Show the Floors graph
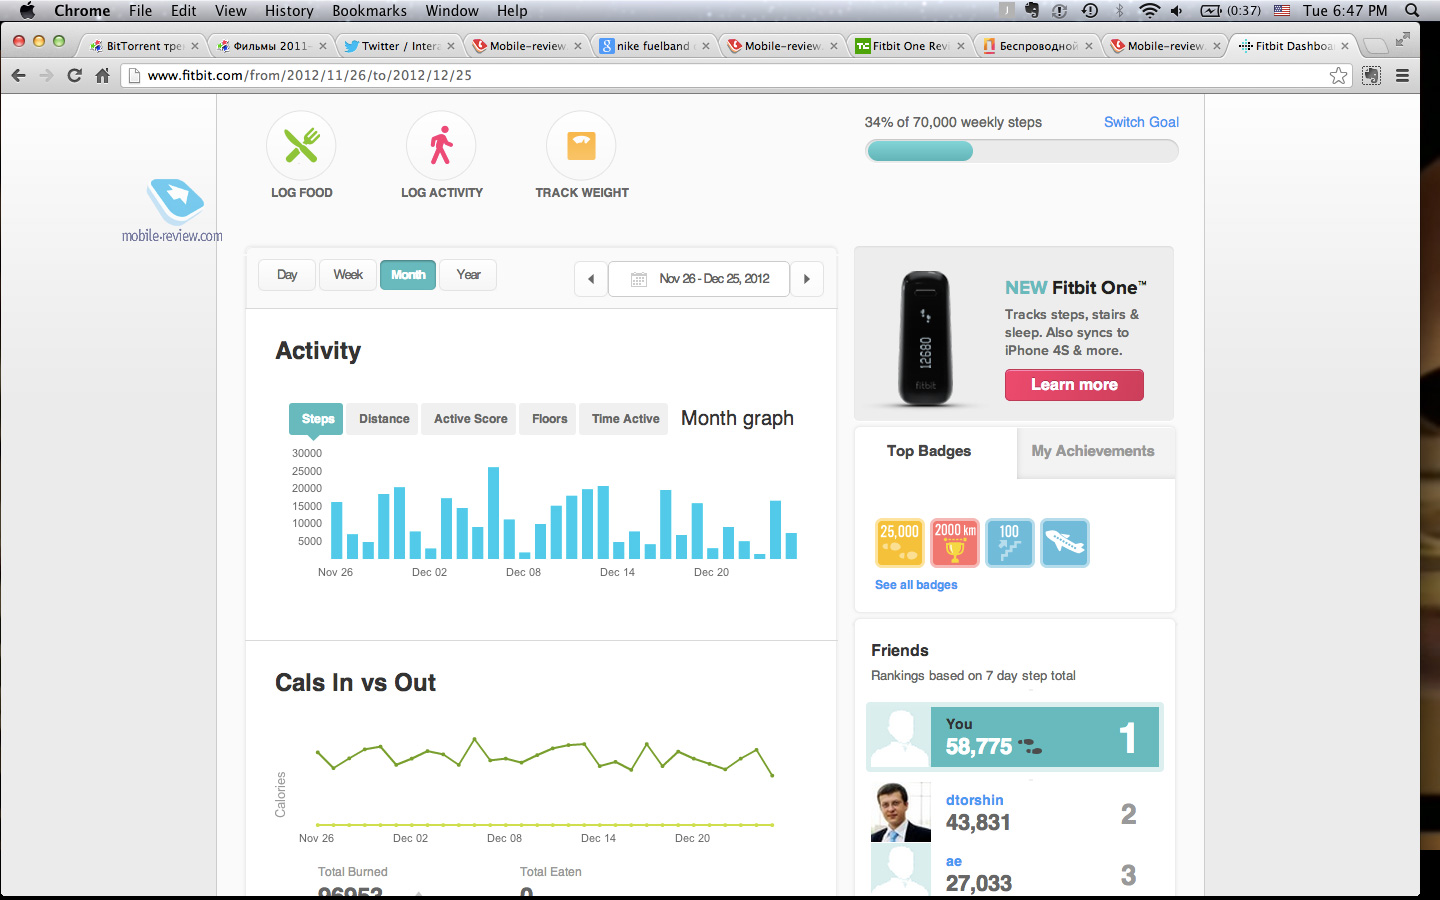This screenshot has width=1440, height=900. pos(549,419)
